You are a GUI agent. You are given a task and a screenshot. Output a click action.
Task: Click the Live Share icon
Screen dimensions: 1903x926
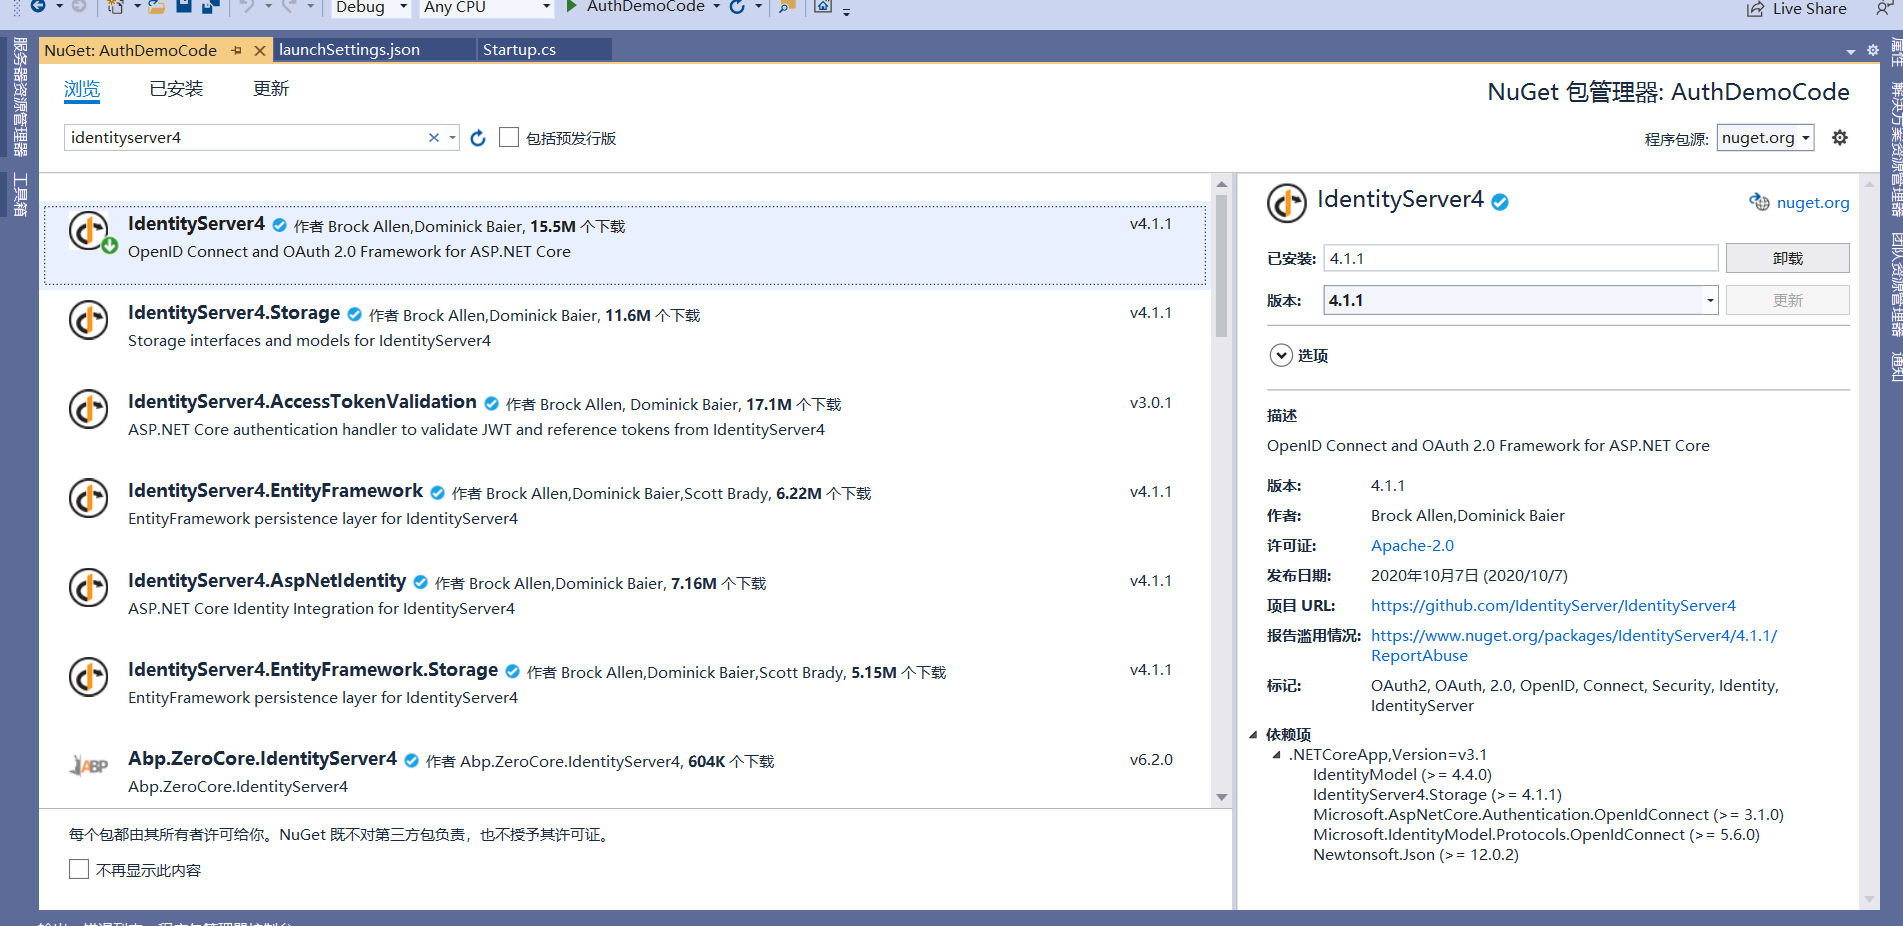point(1755,9)
